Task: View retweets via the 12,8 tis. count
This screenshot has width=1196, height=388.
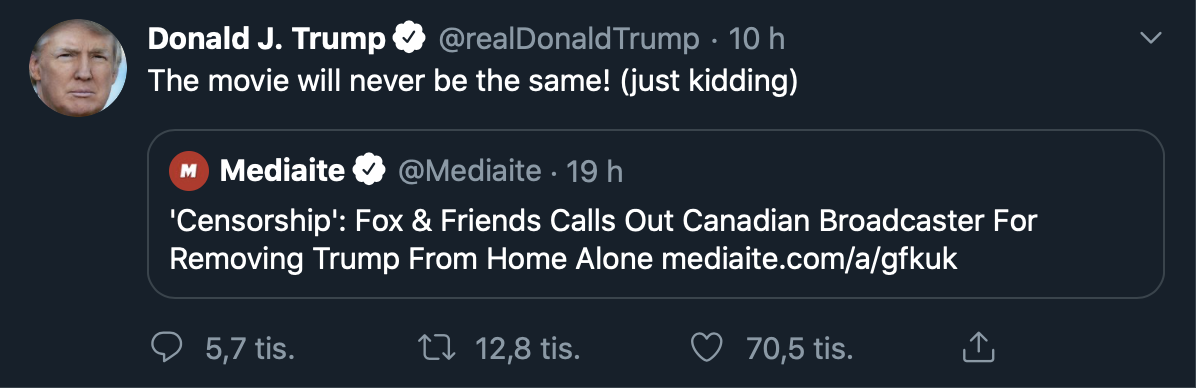Action: coord(527,349)
